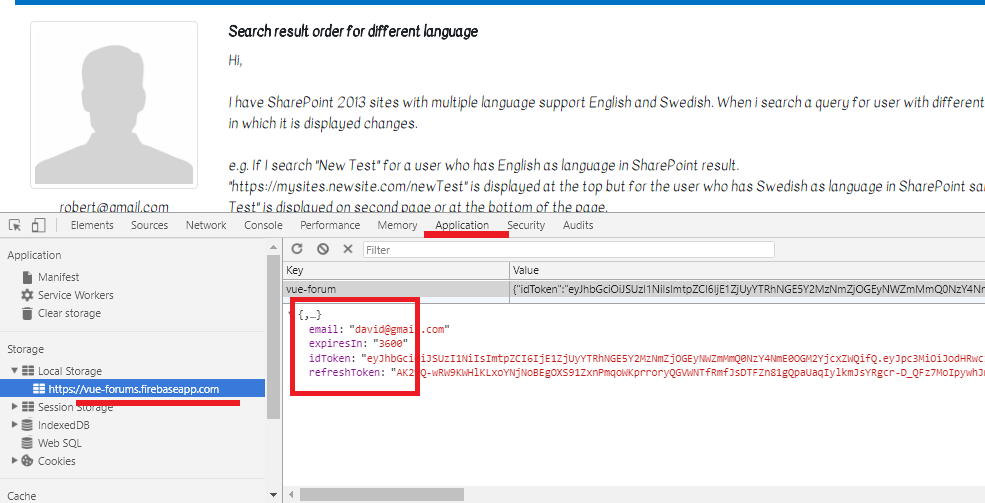Click the user avatar placeholder image
Screen dimensions: 985x503
(x=114, y=105)
